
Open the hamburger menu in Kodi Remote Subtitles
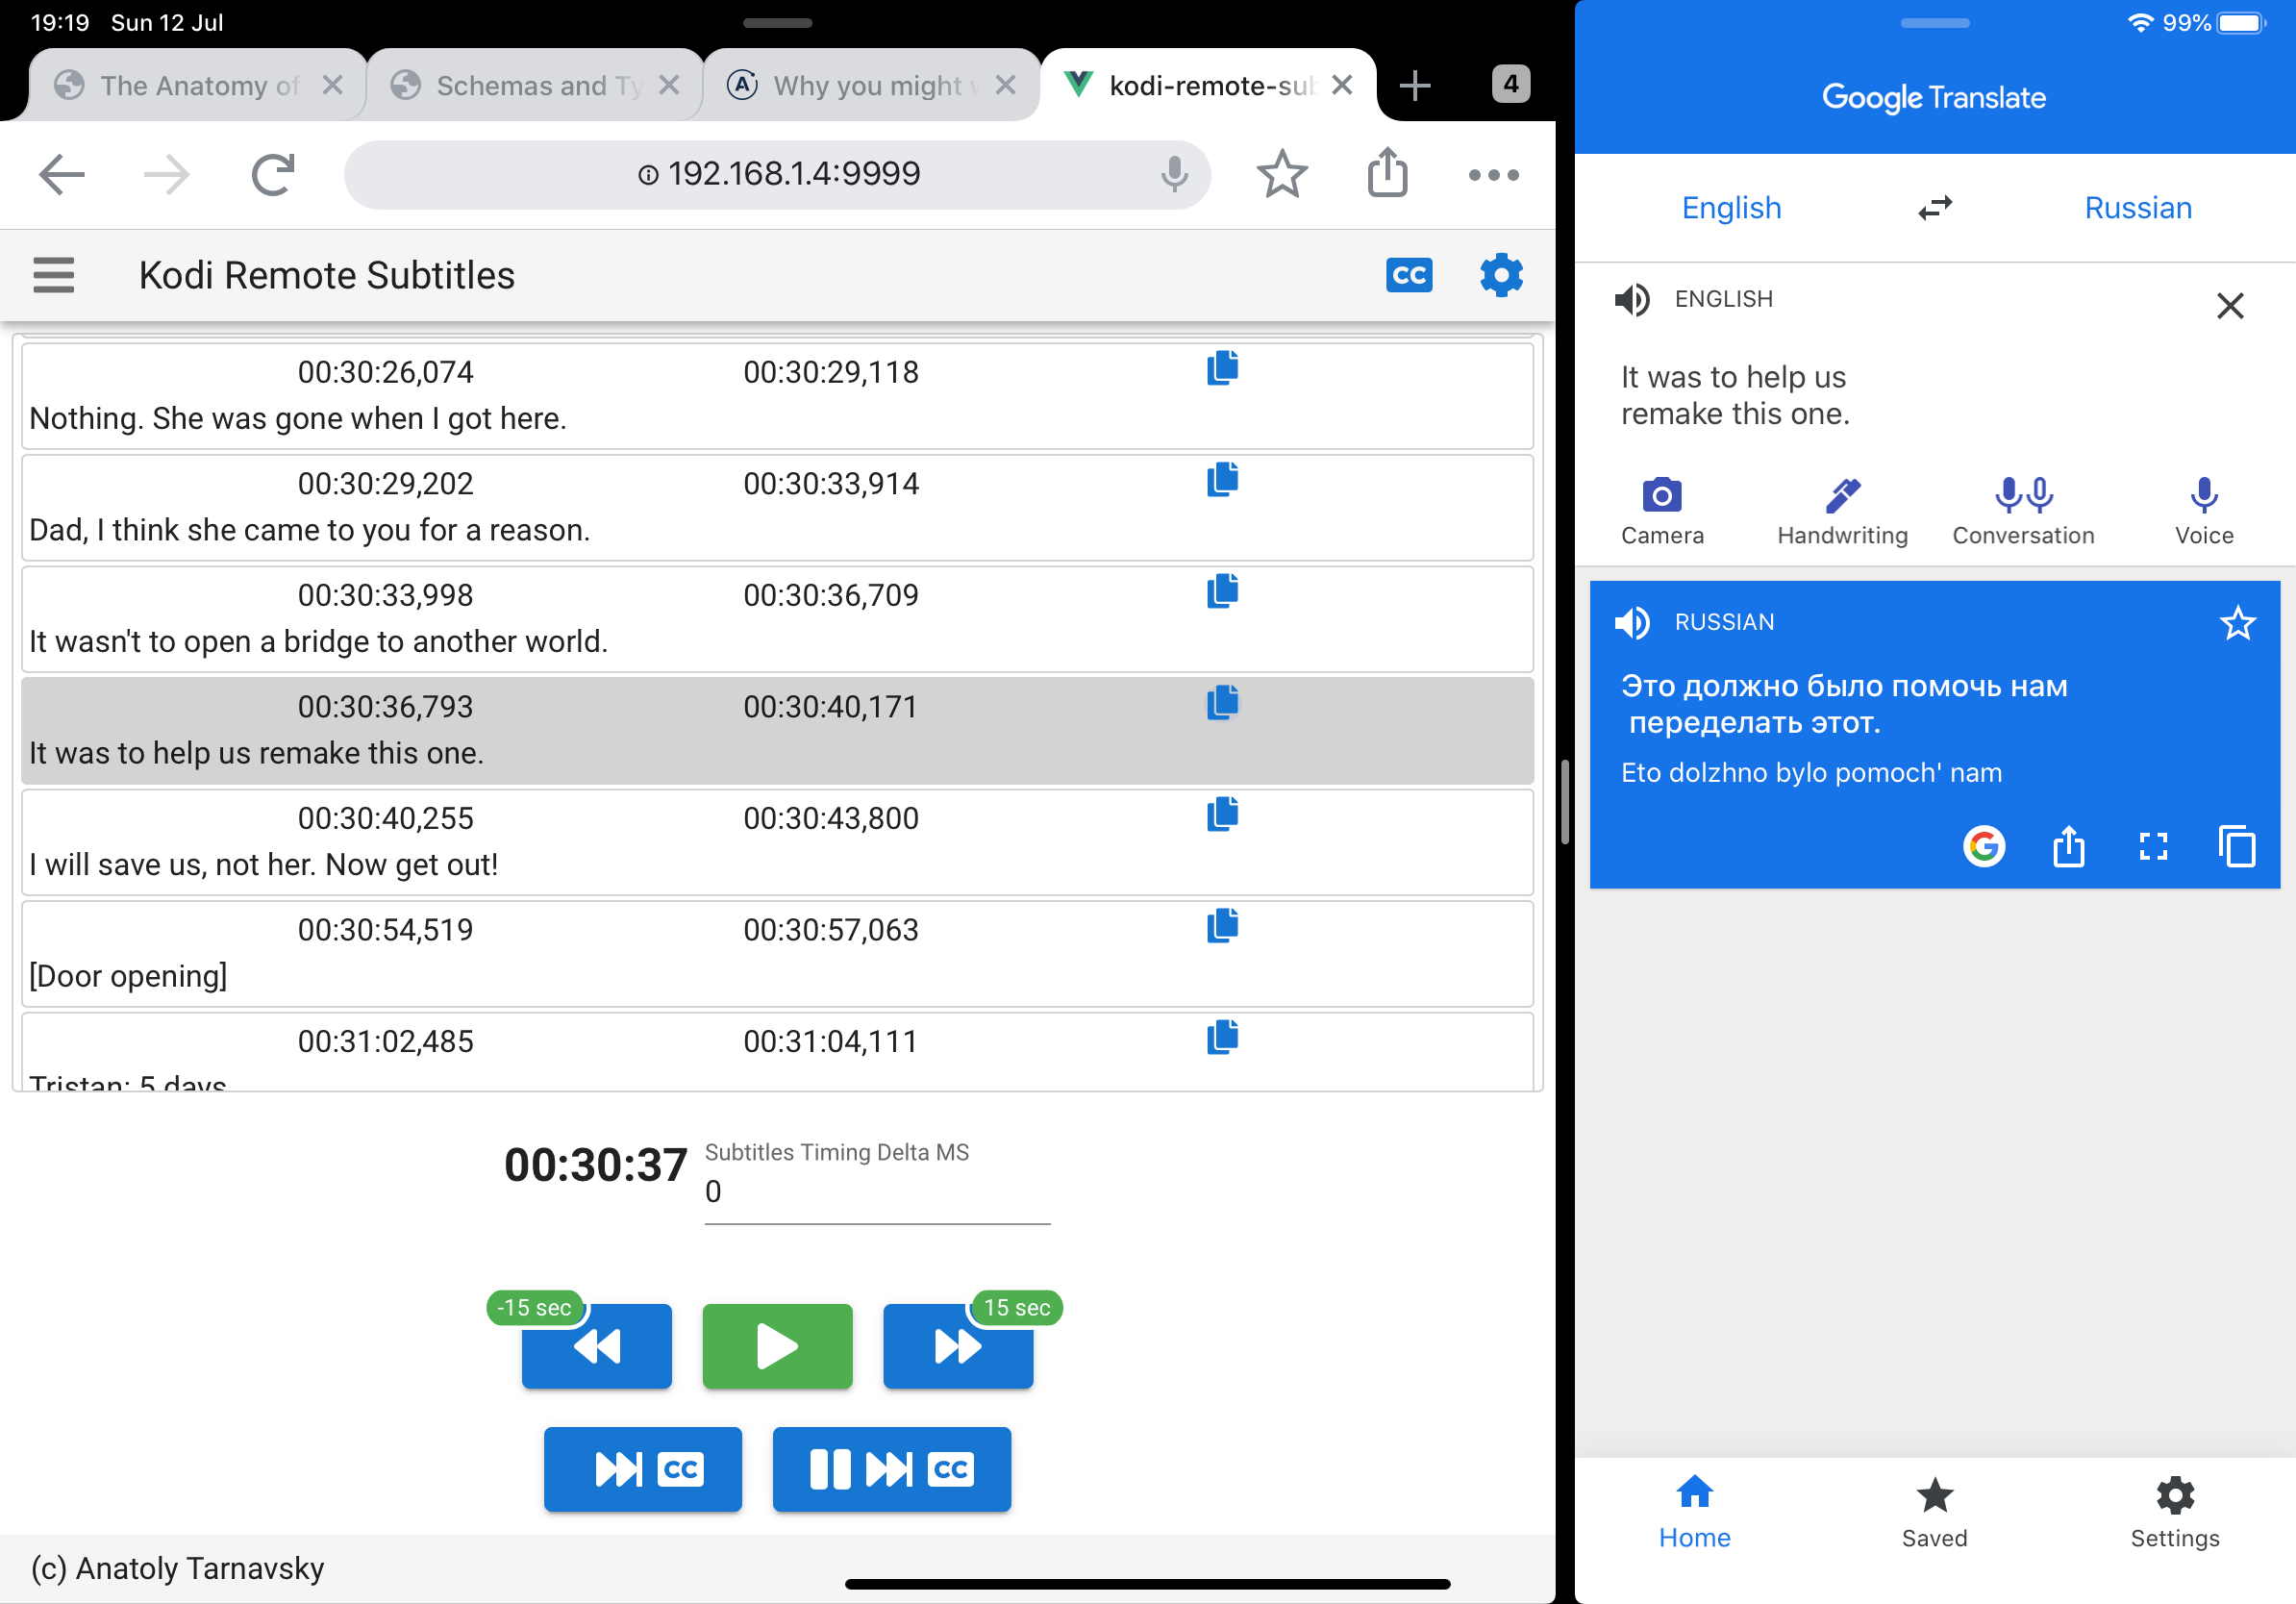pyautogui.click(x=54, y=275)
